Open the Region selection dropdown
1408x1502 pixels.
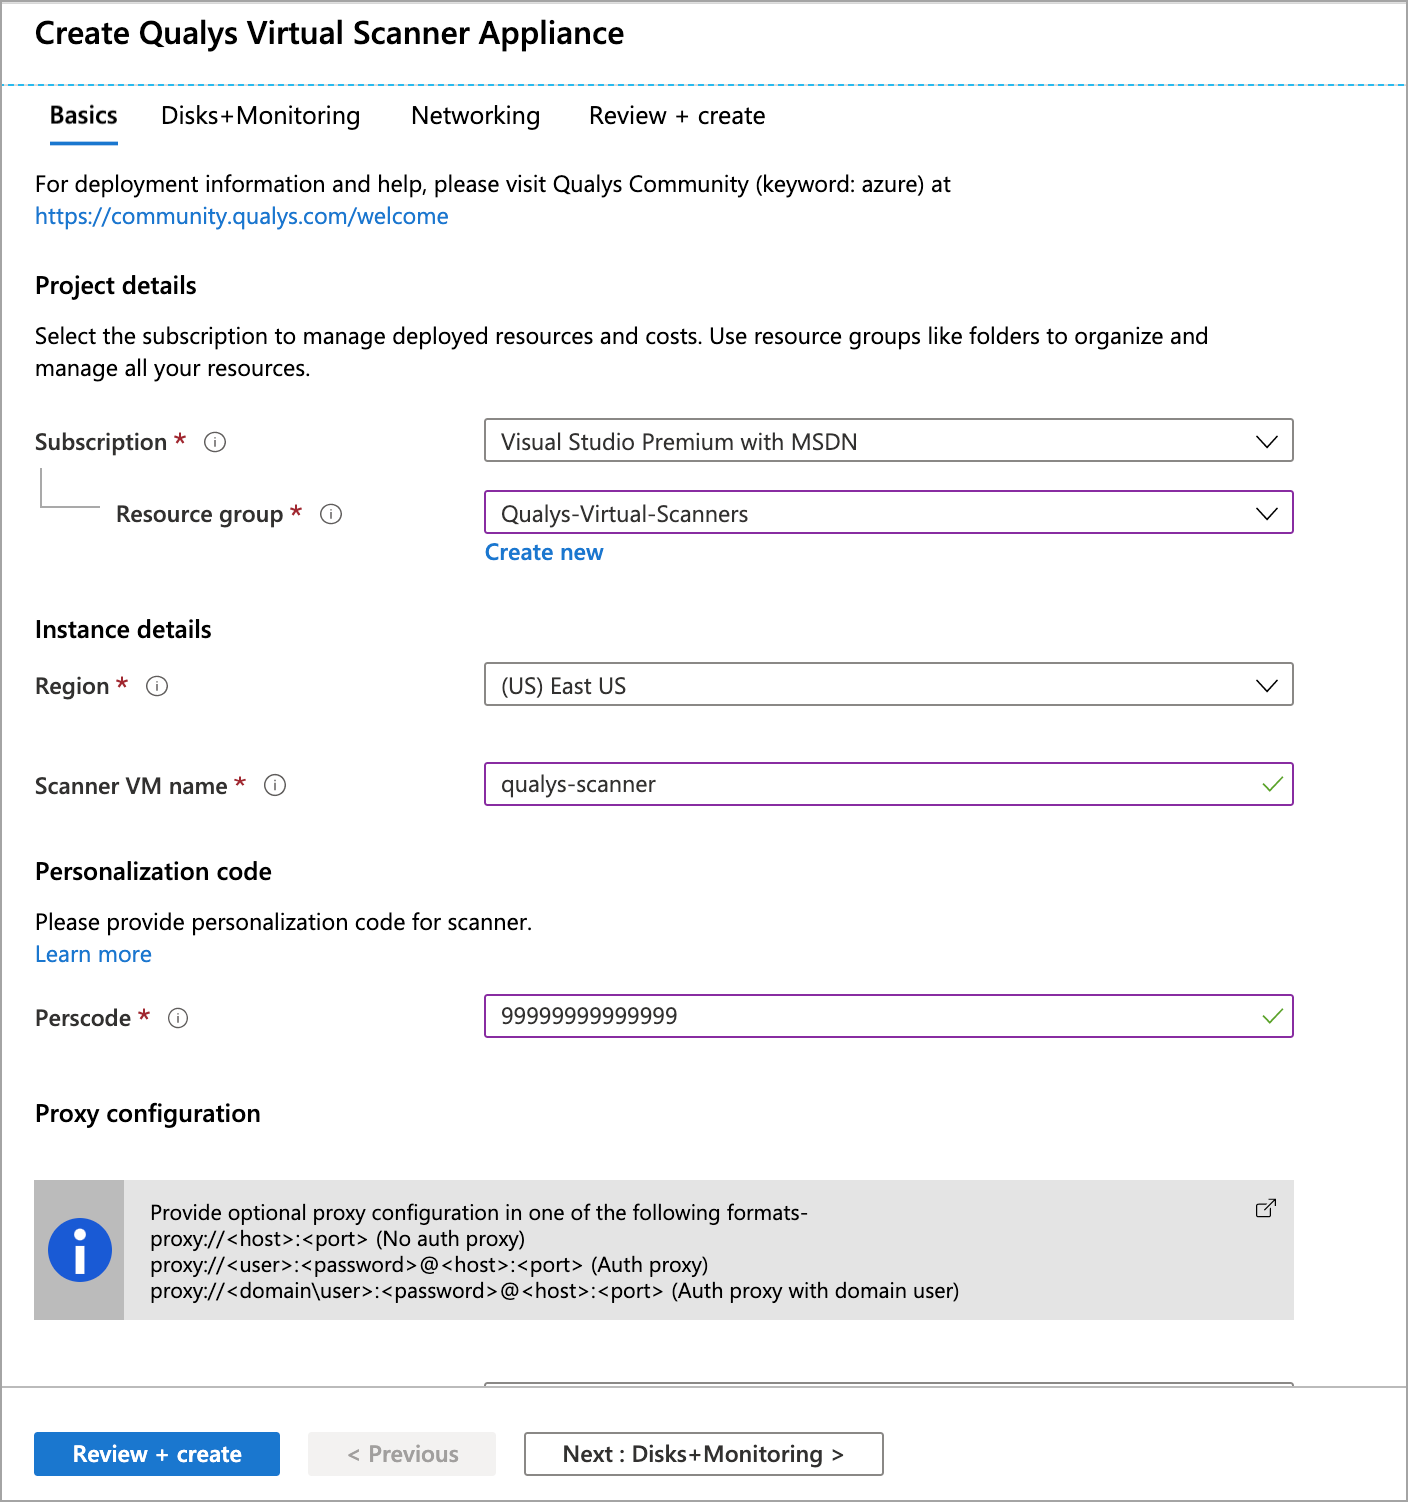1265,685
